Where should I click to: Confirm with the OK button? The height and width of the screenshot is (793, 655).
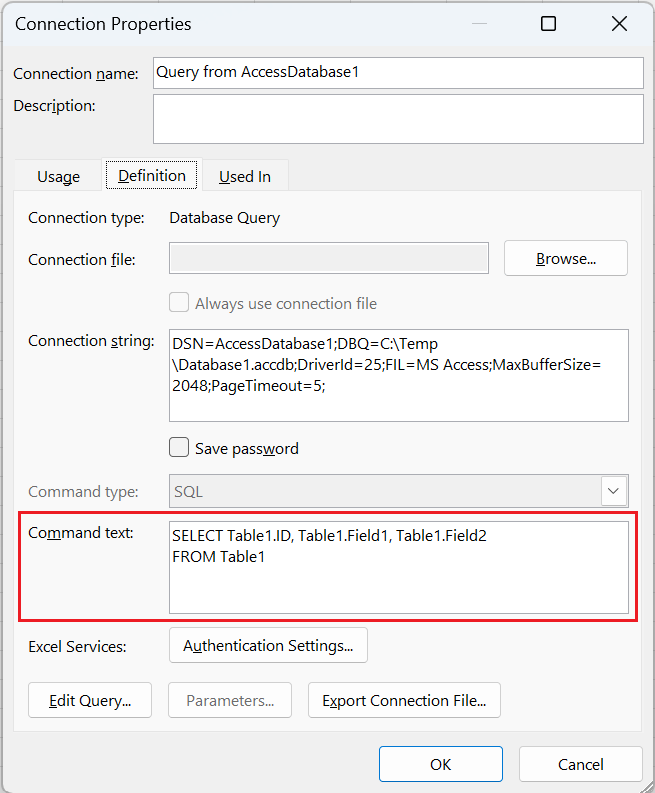441,764
